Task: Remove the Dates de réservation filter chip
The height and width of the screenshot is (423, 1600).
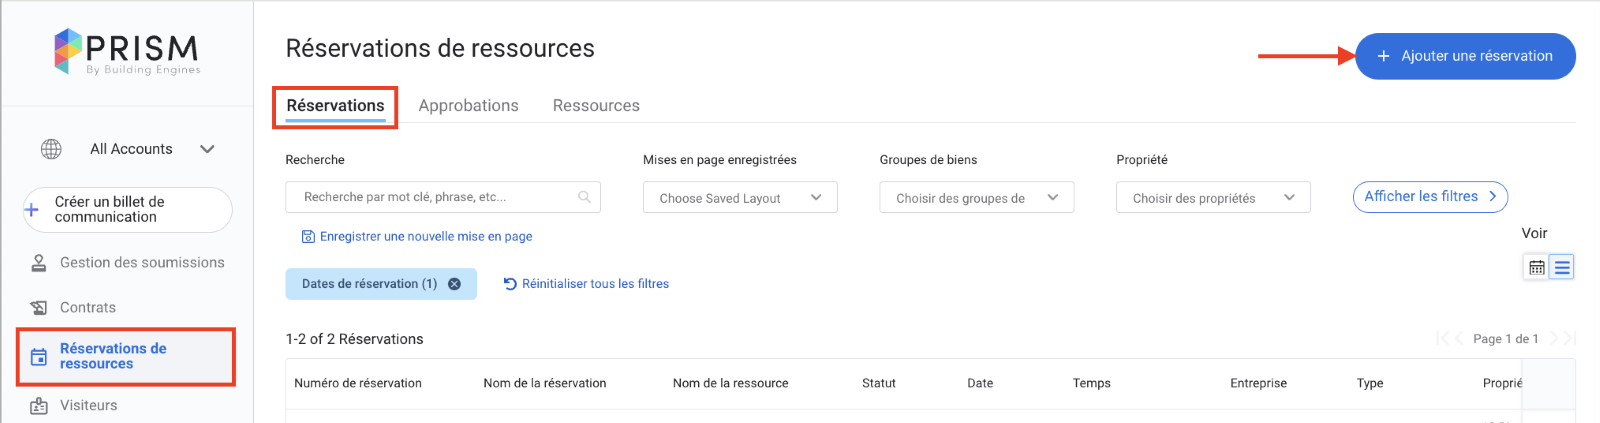Action: [454, 284]
